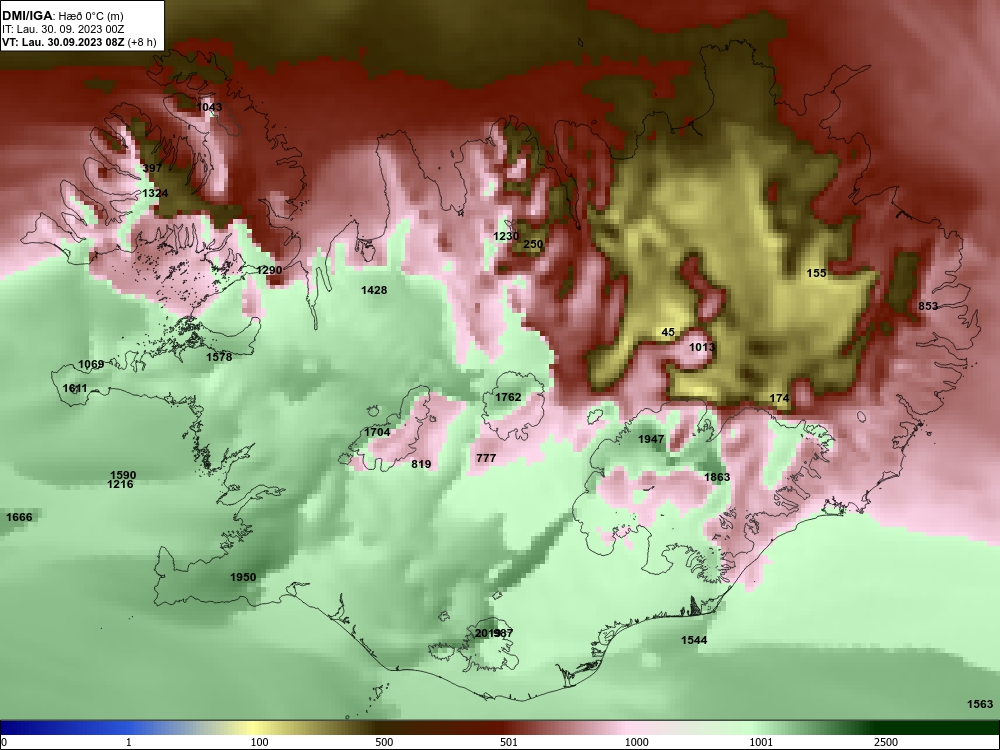Click the color scale label 501
The image size is (1000, 750).
pos(508,742)
